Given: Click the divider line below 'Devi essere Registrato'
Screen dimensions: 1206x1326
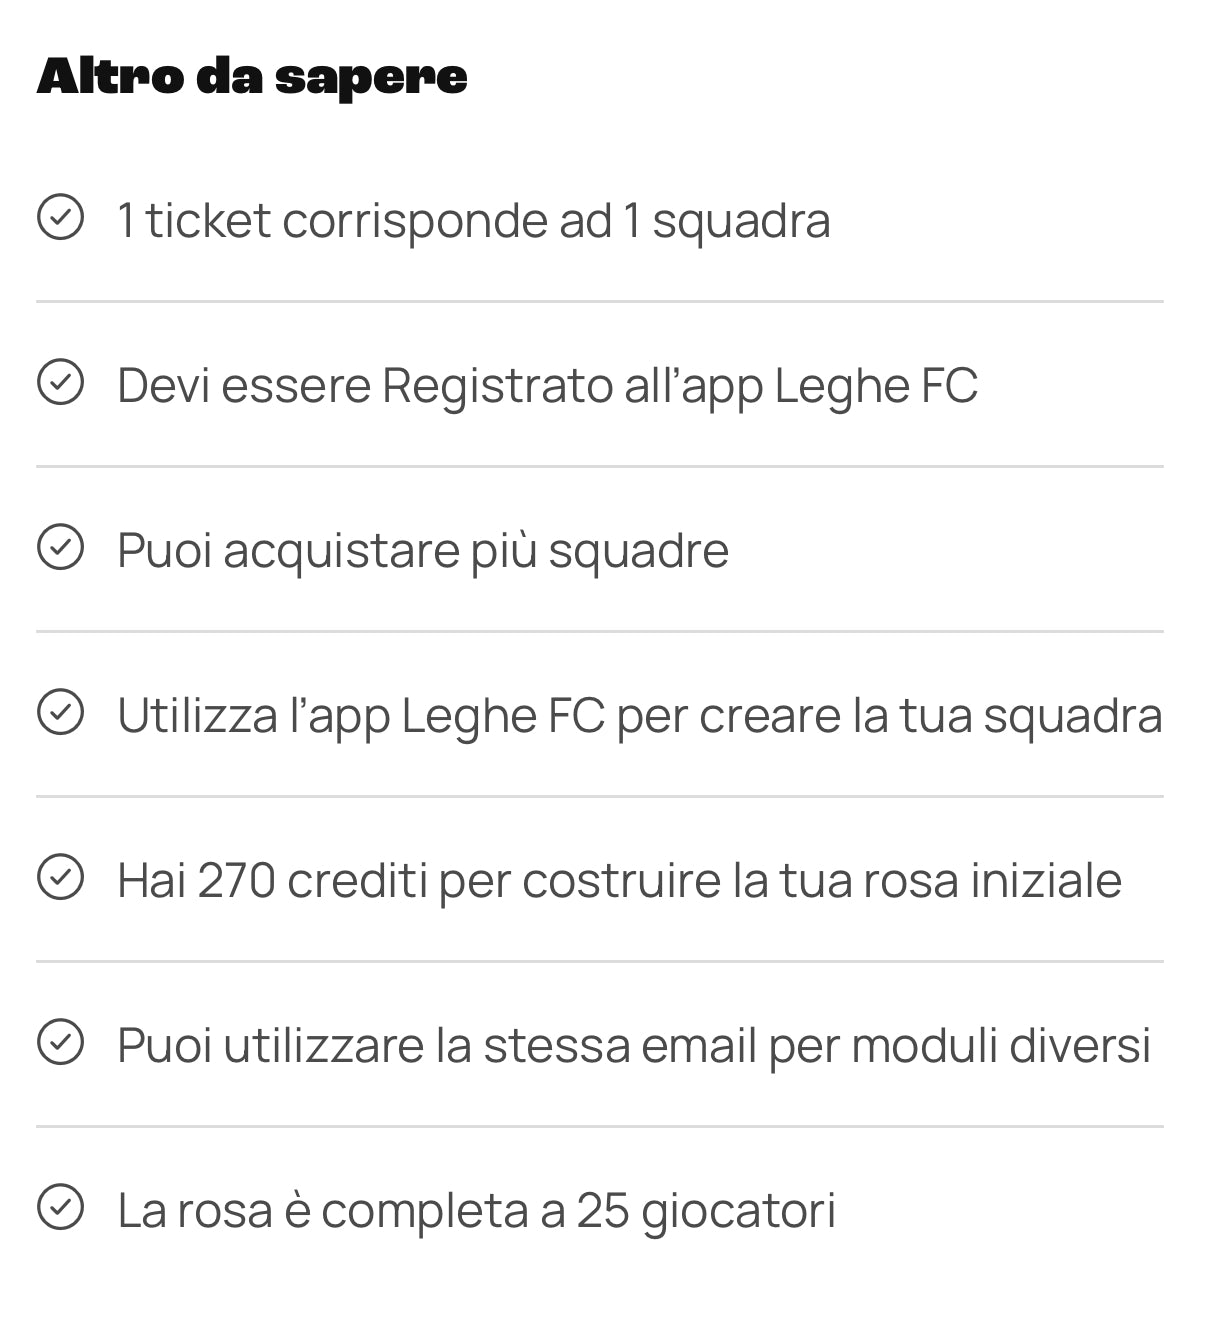Looking at the screenshot, I should (600, 466).
